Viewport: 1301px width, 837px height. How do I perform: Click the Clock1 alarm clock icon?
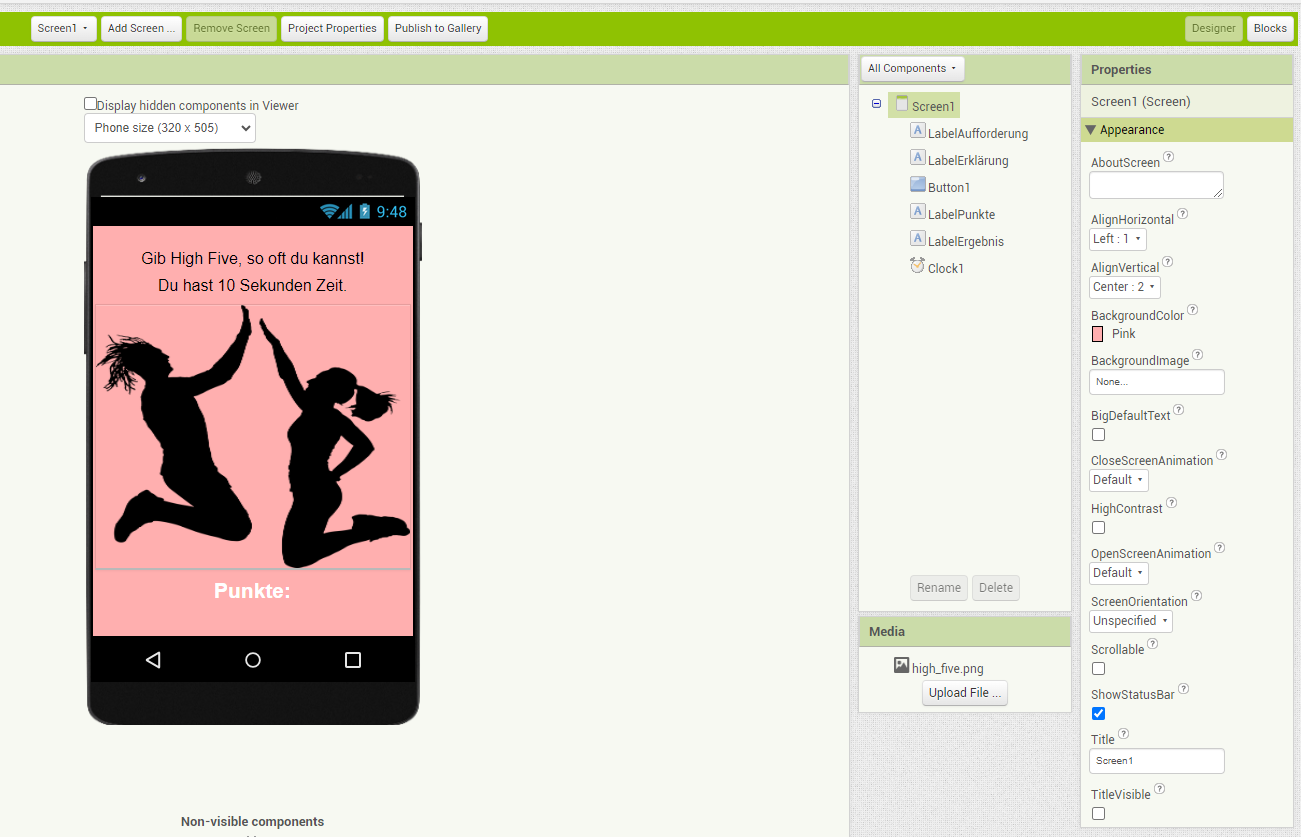pos(918,266)
